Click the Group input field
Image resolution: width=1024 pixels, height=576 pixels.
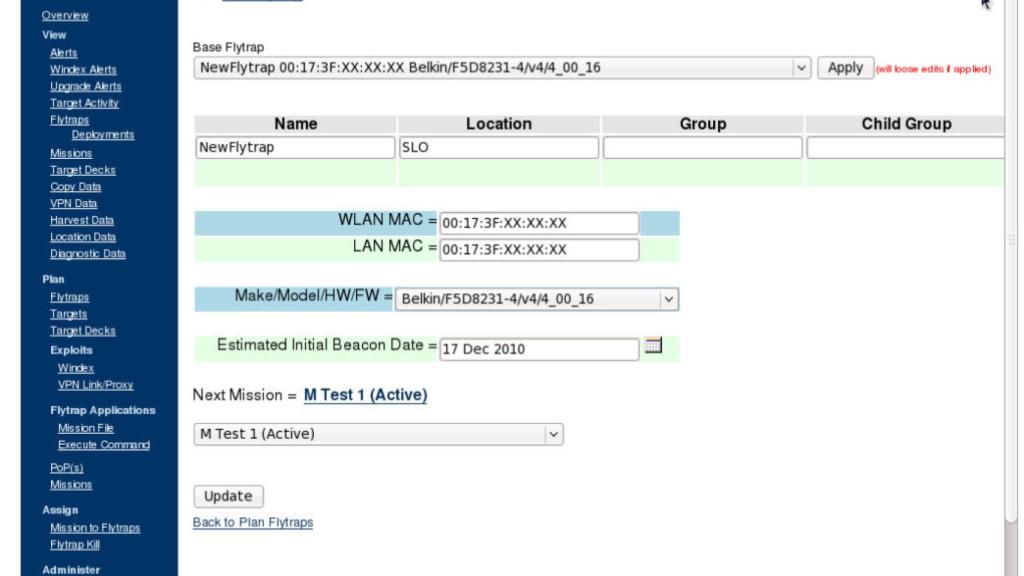click(x=702, y=148)
